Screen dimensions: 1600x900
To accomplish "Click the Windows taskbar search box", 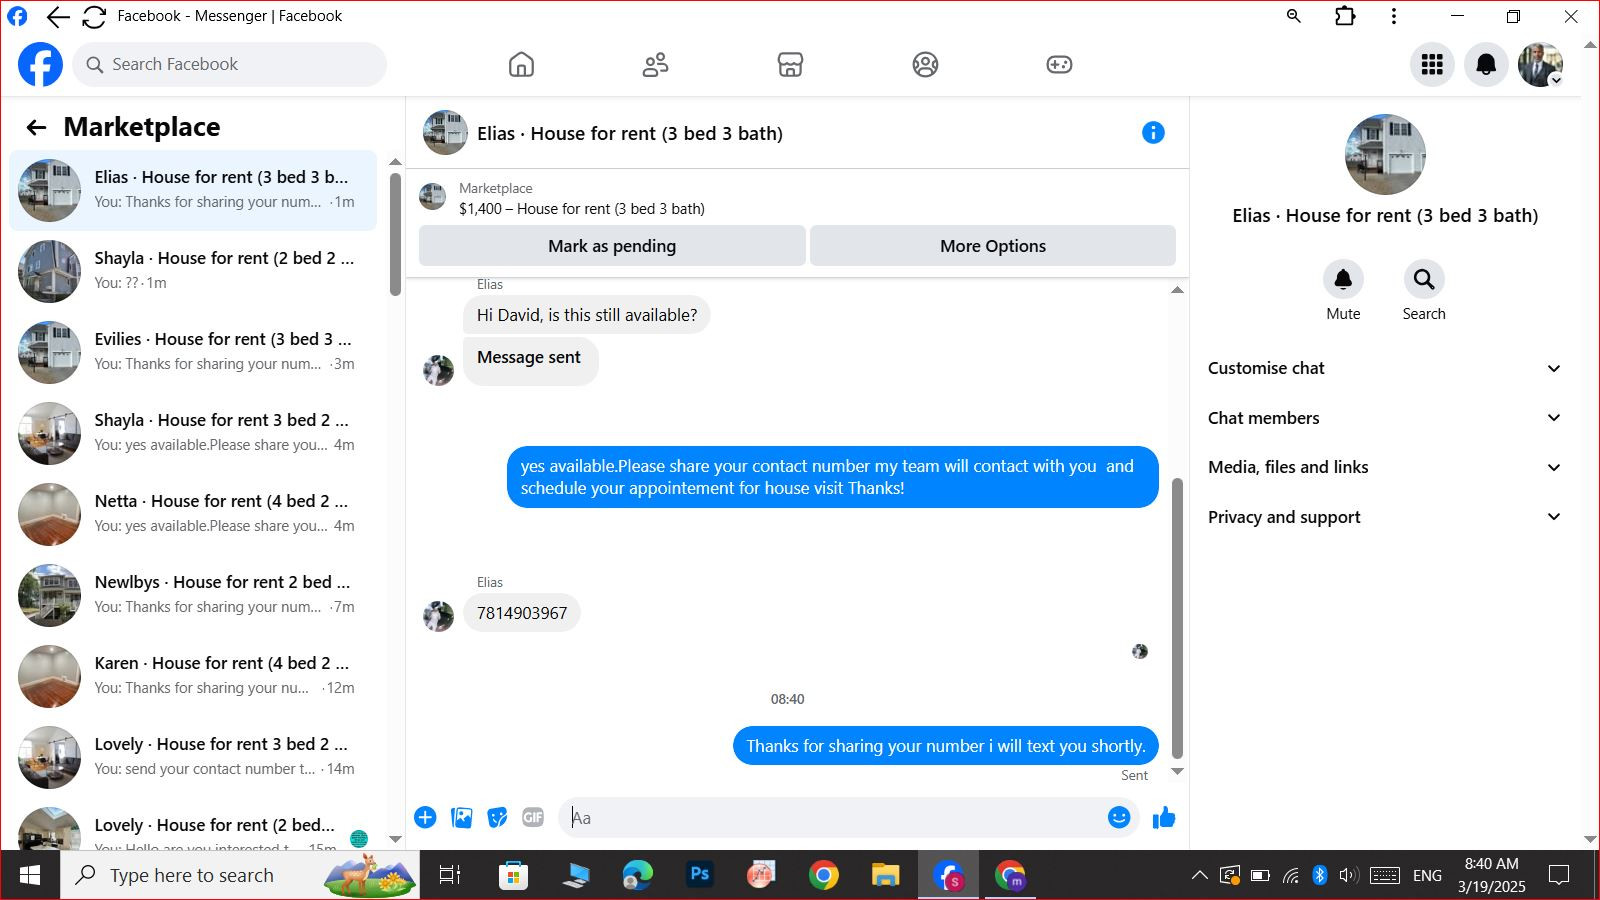I will pyautogui.click(x=240, y=875).
